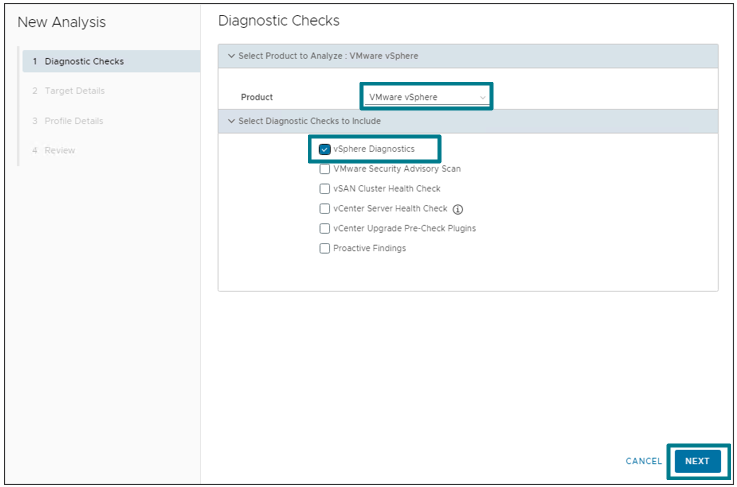Select vCenter Upgrade Pre-Check Plugins checkbox
The width and height of the screenshot is (737, 487).
click(x=325, y=228)
